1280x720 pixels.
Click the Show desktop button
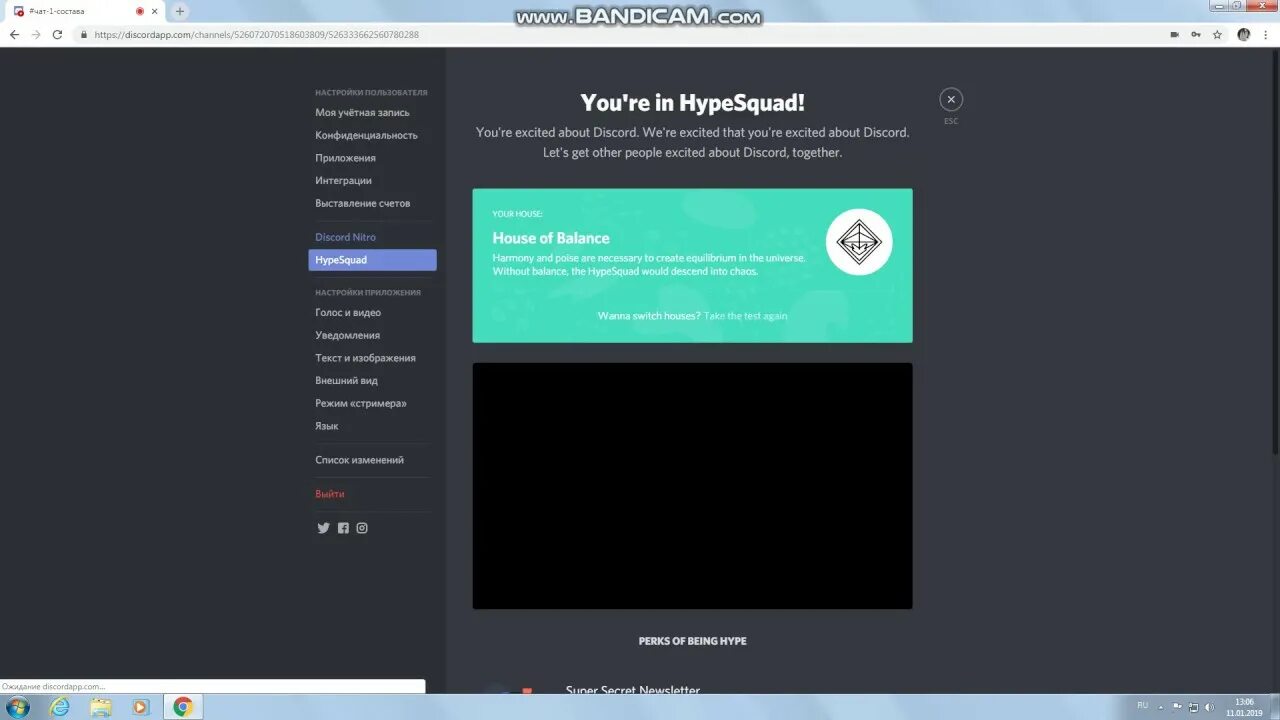[1274, 707]
